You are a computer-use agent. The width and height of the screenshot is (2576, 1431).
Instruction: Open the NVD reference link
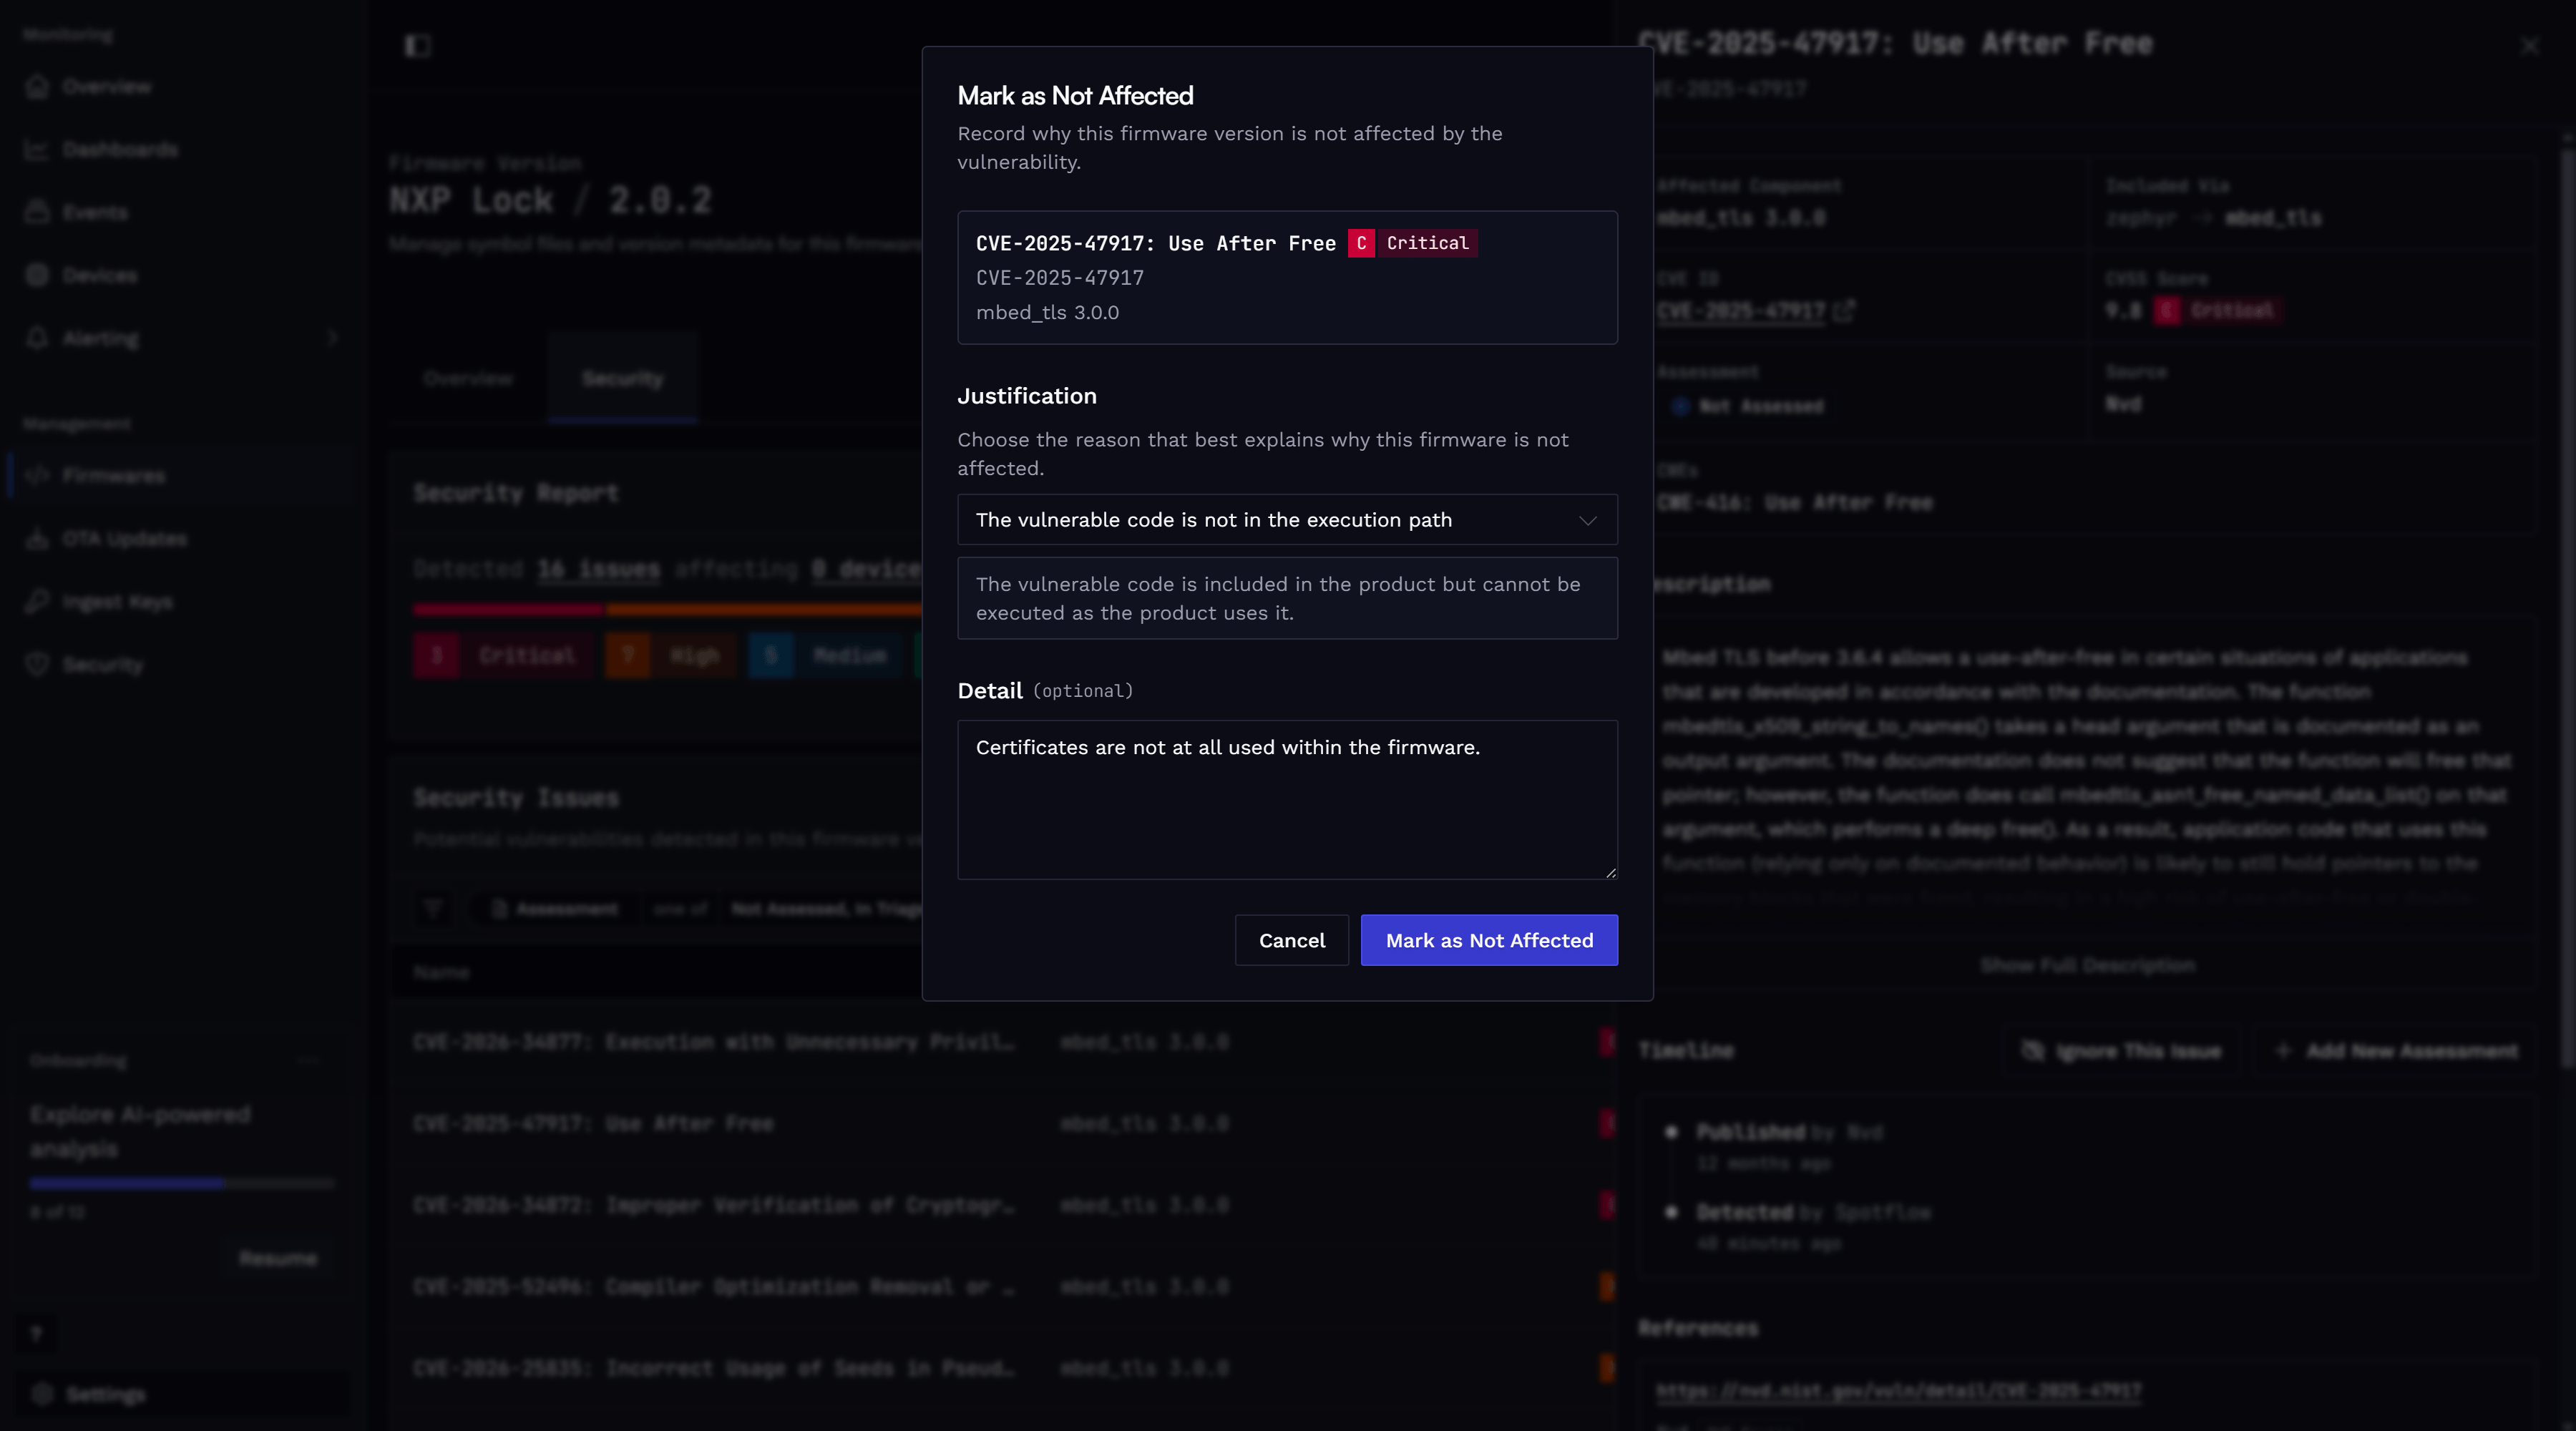click(1898, 1391)
